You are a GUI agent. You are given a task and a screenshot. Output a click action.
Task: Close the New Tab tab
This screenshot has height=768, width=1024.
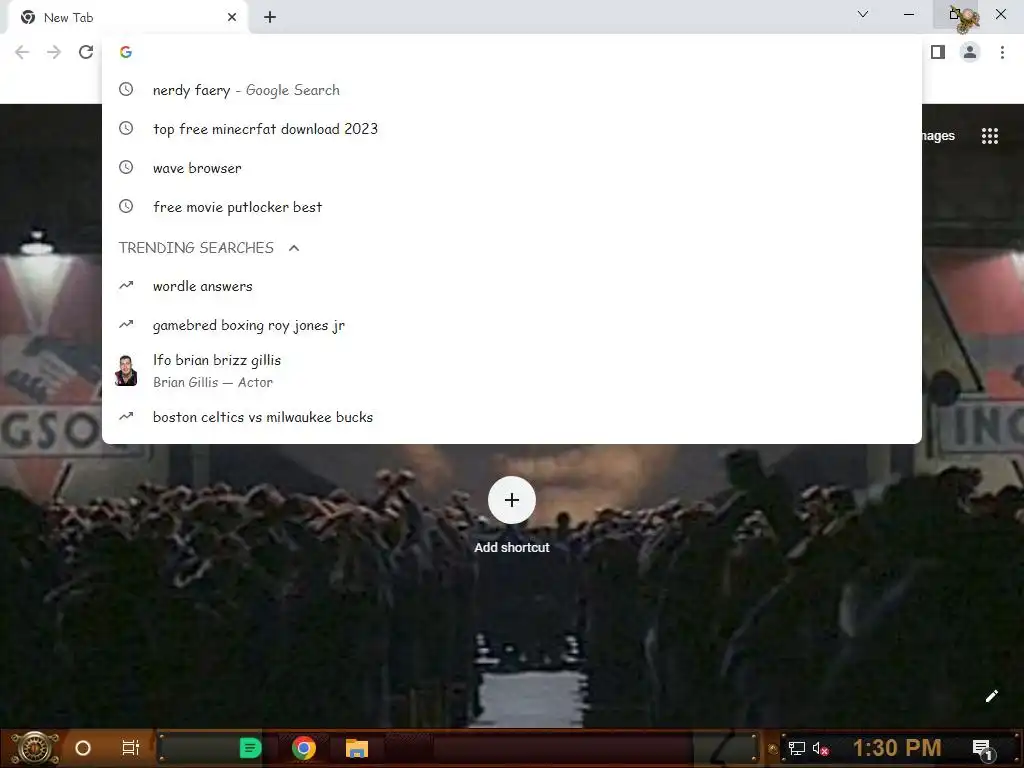coord(232,18)
